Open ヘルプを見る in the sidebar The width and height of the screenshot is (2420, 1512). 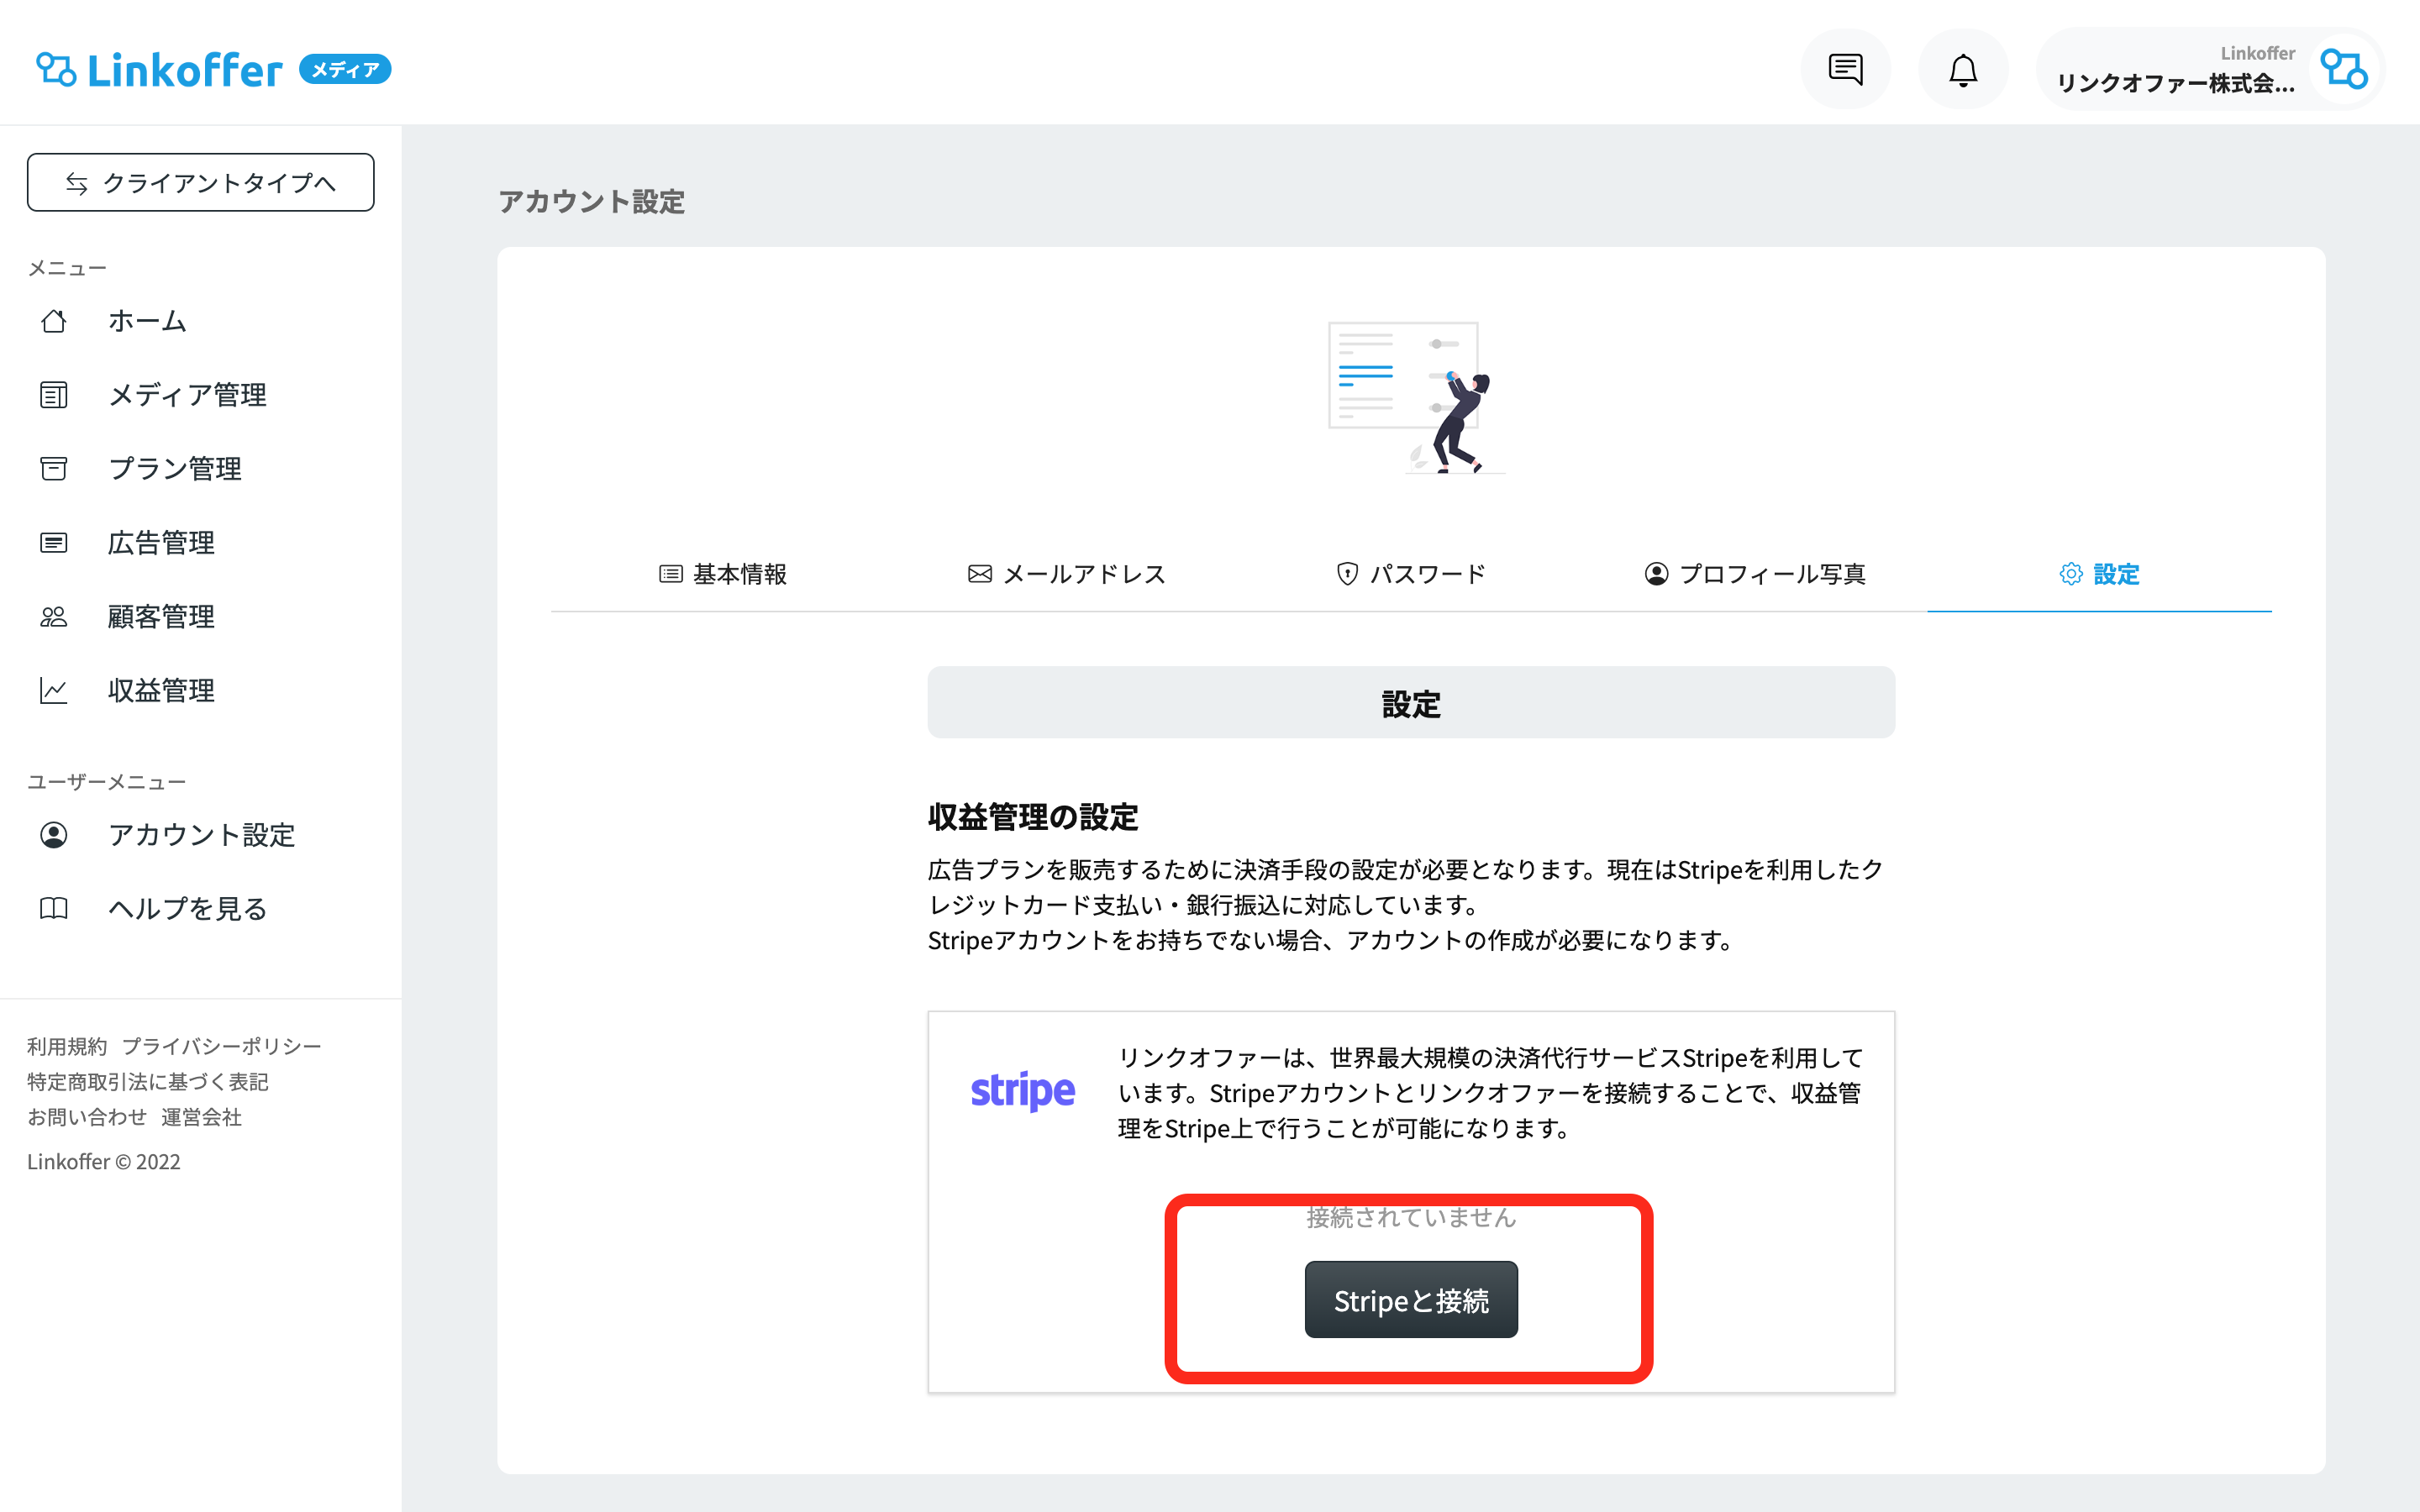point(188,909)
